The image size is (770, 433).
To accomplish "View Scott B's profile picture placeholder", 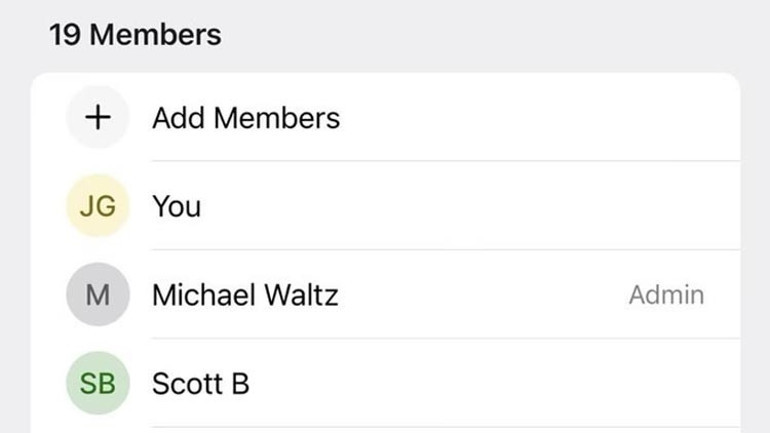I will 98,383.
